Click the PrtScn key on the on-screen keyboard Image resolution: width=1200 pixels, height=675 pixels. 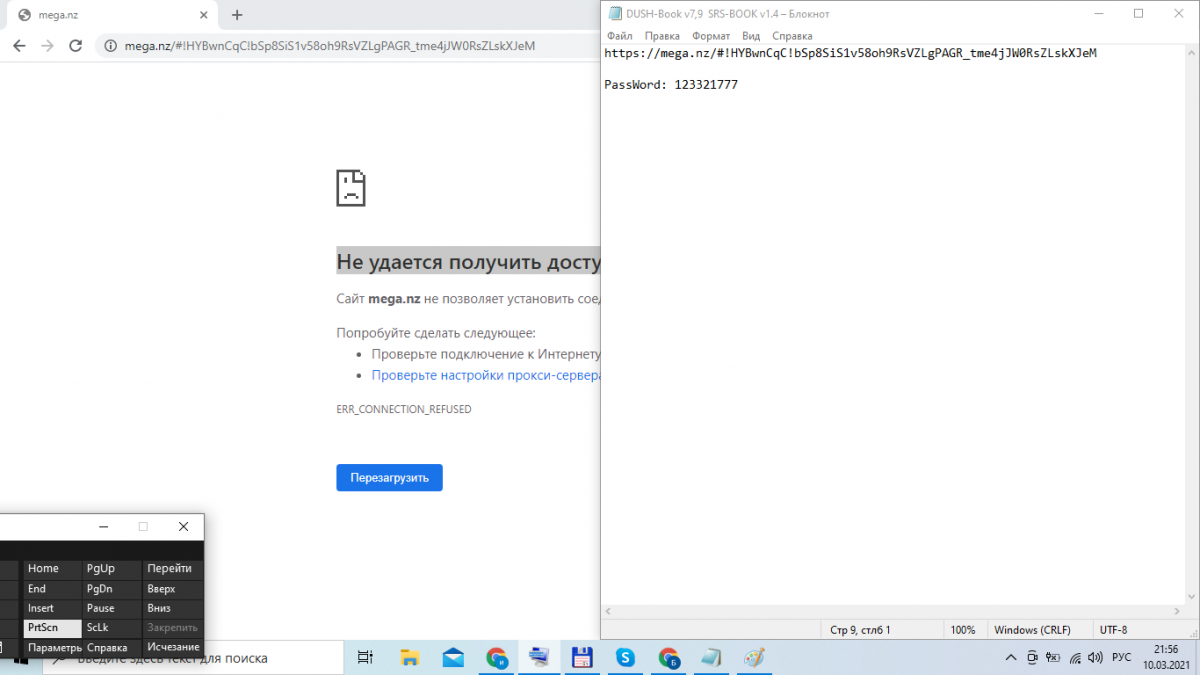coord(52,628)
